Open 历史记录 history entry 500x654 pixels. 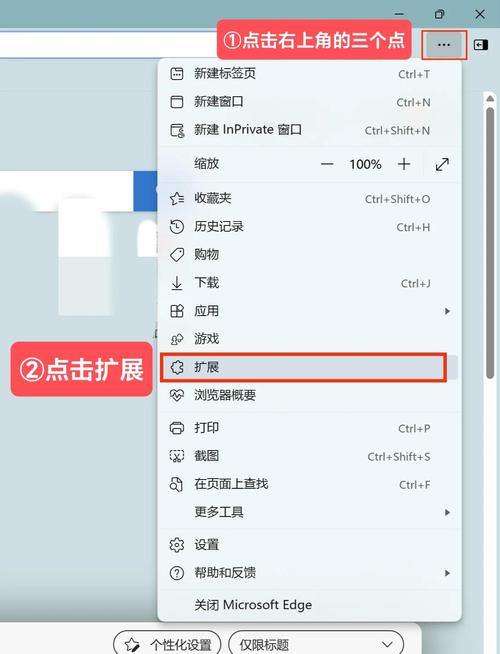coord(309,227)
